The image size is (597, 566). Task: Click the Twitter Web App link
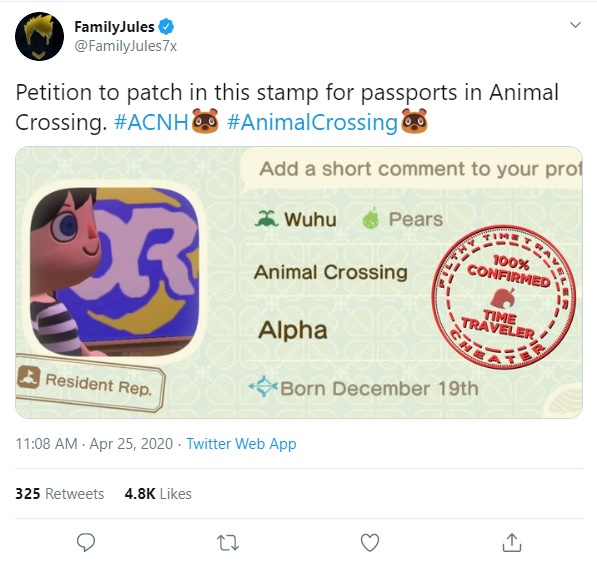click(241, 444)
